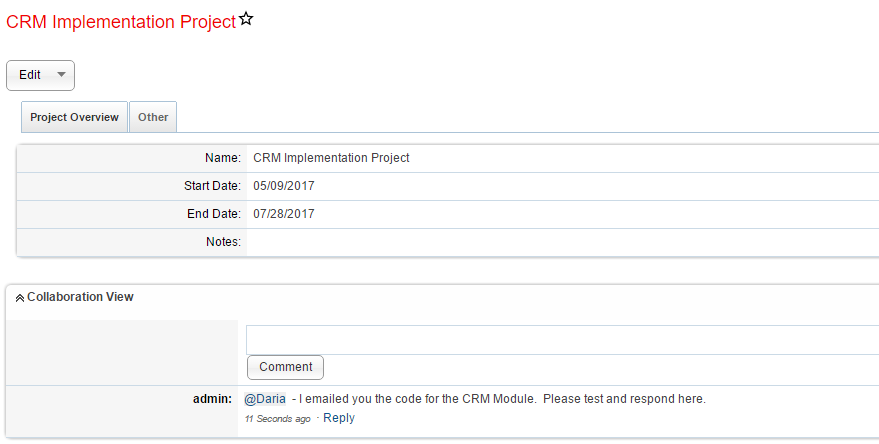
Task: Click the Name field value text
Action: tap(331, 158)
